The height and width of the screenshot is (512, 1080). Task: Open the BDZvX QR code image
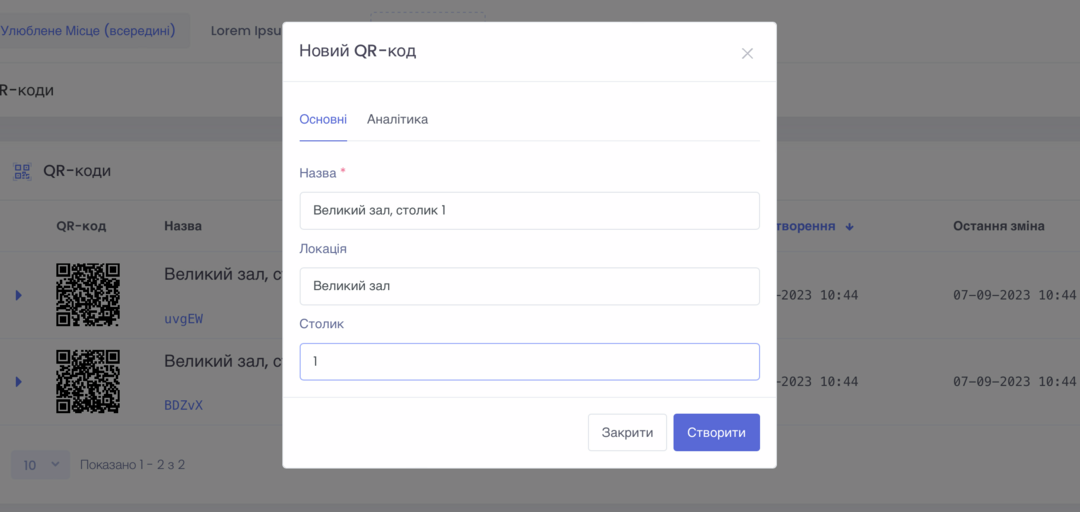(88, 381)
